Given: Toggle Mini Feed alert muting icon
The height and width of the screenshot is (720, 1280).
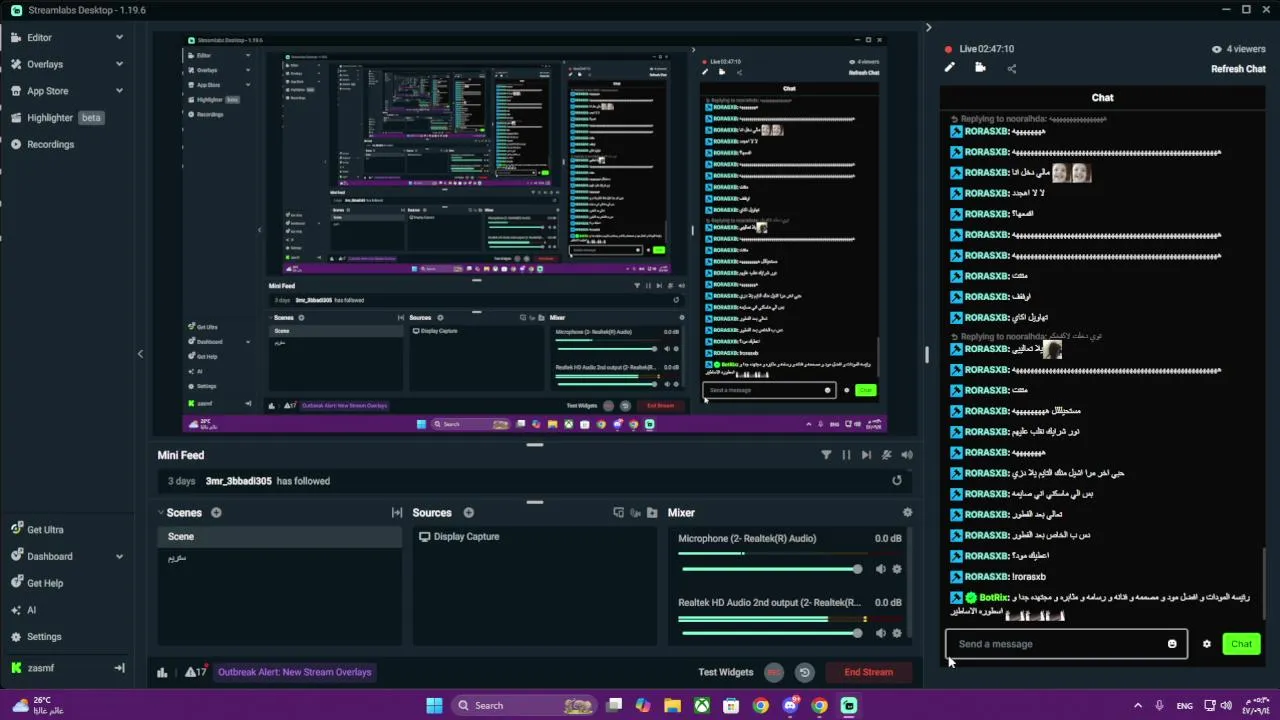Looking at the screenshot, I should coord(886,455).
